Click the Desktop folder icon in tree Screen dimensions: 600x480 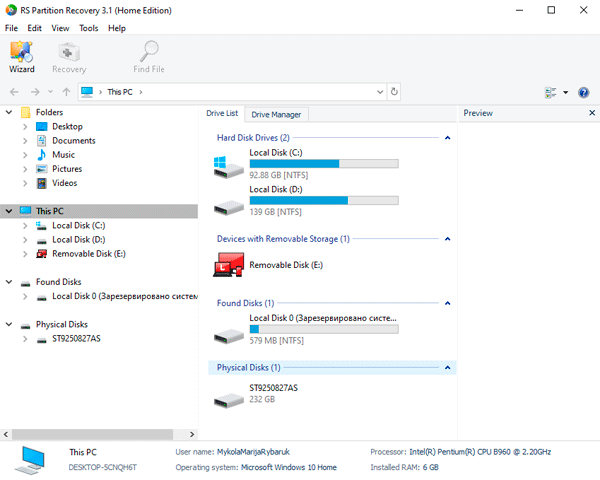pyautogui.click(x=41, y=126)
